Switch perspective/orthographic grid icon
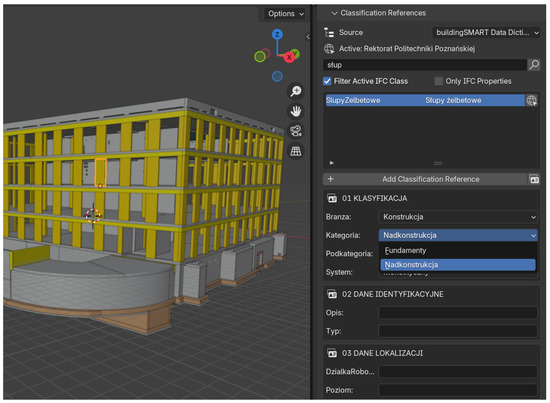The height and width of the screenshot is (403, 550). [296, 151]
